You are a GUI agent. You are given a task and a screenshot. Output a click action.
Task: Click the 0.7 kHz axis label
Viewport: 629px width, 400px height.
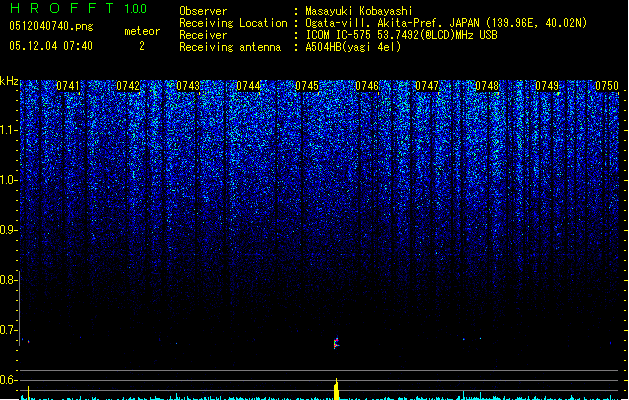click(9, 330)
